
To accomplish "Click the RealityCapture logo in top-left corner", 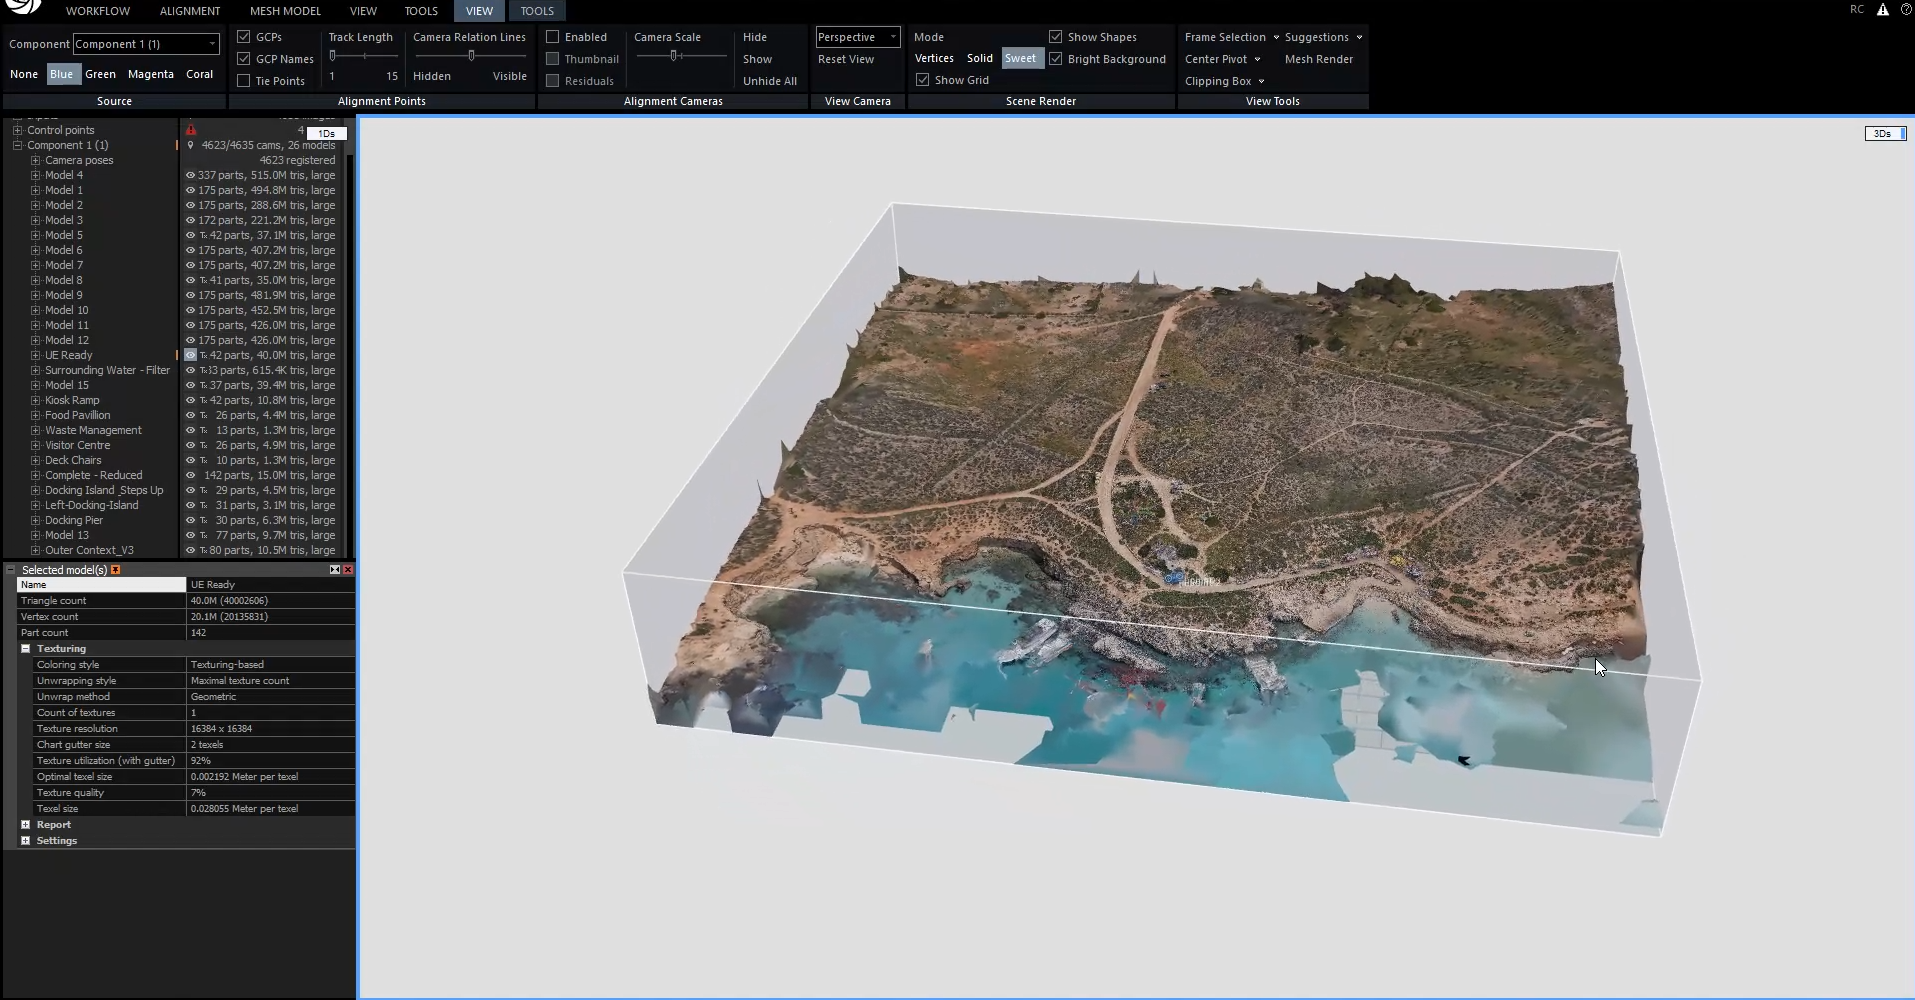I will pyautogui.click(x=24, y=6).
